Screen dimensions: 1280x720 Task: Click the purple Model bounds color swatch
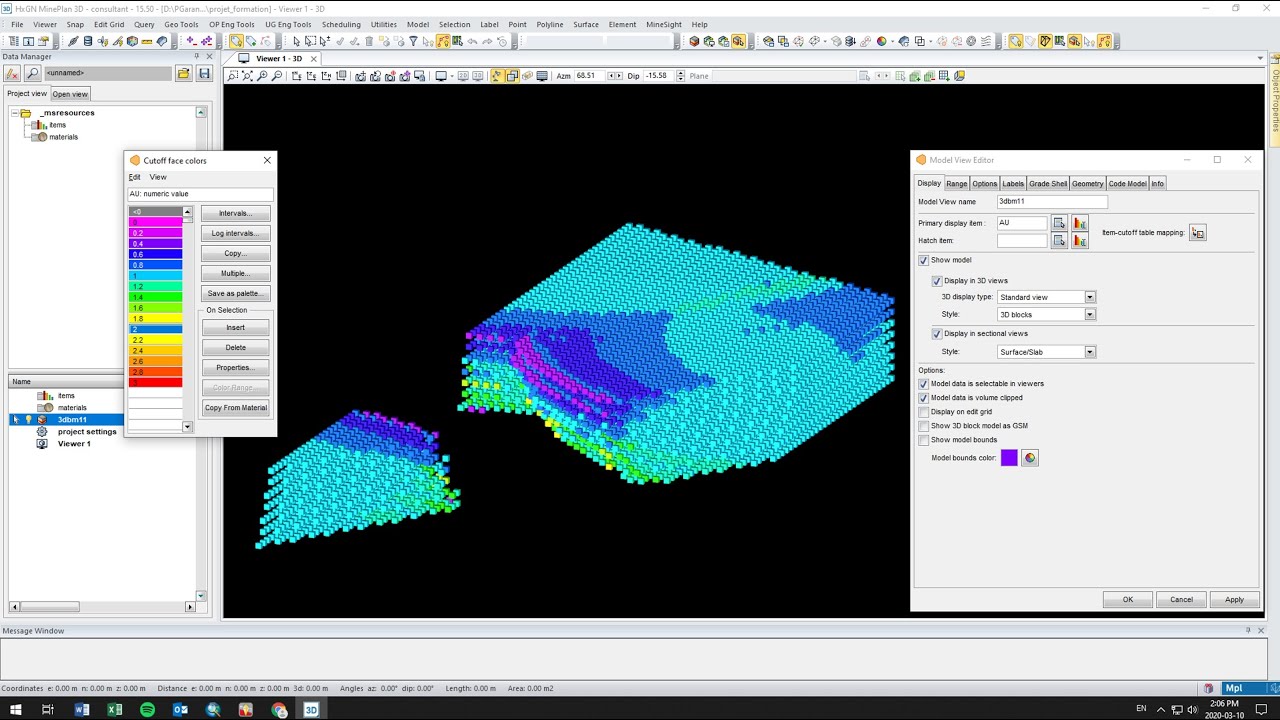1009,458
